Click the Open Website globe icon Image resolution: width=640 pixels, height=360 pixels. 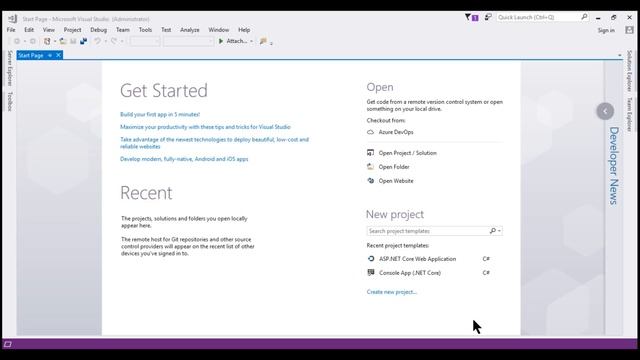click(370, 181)
